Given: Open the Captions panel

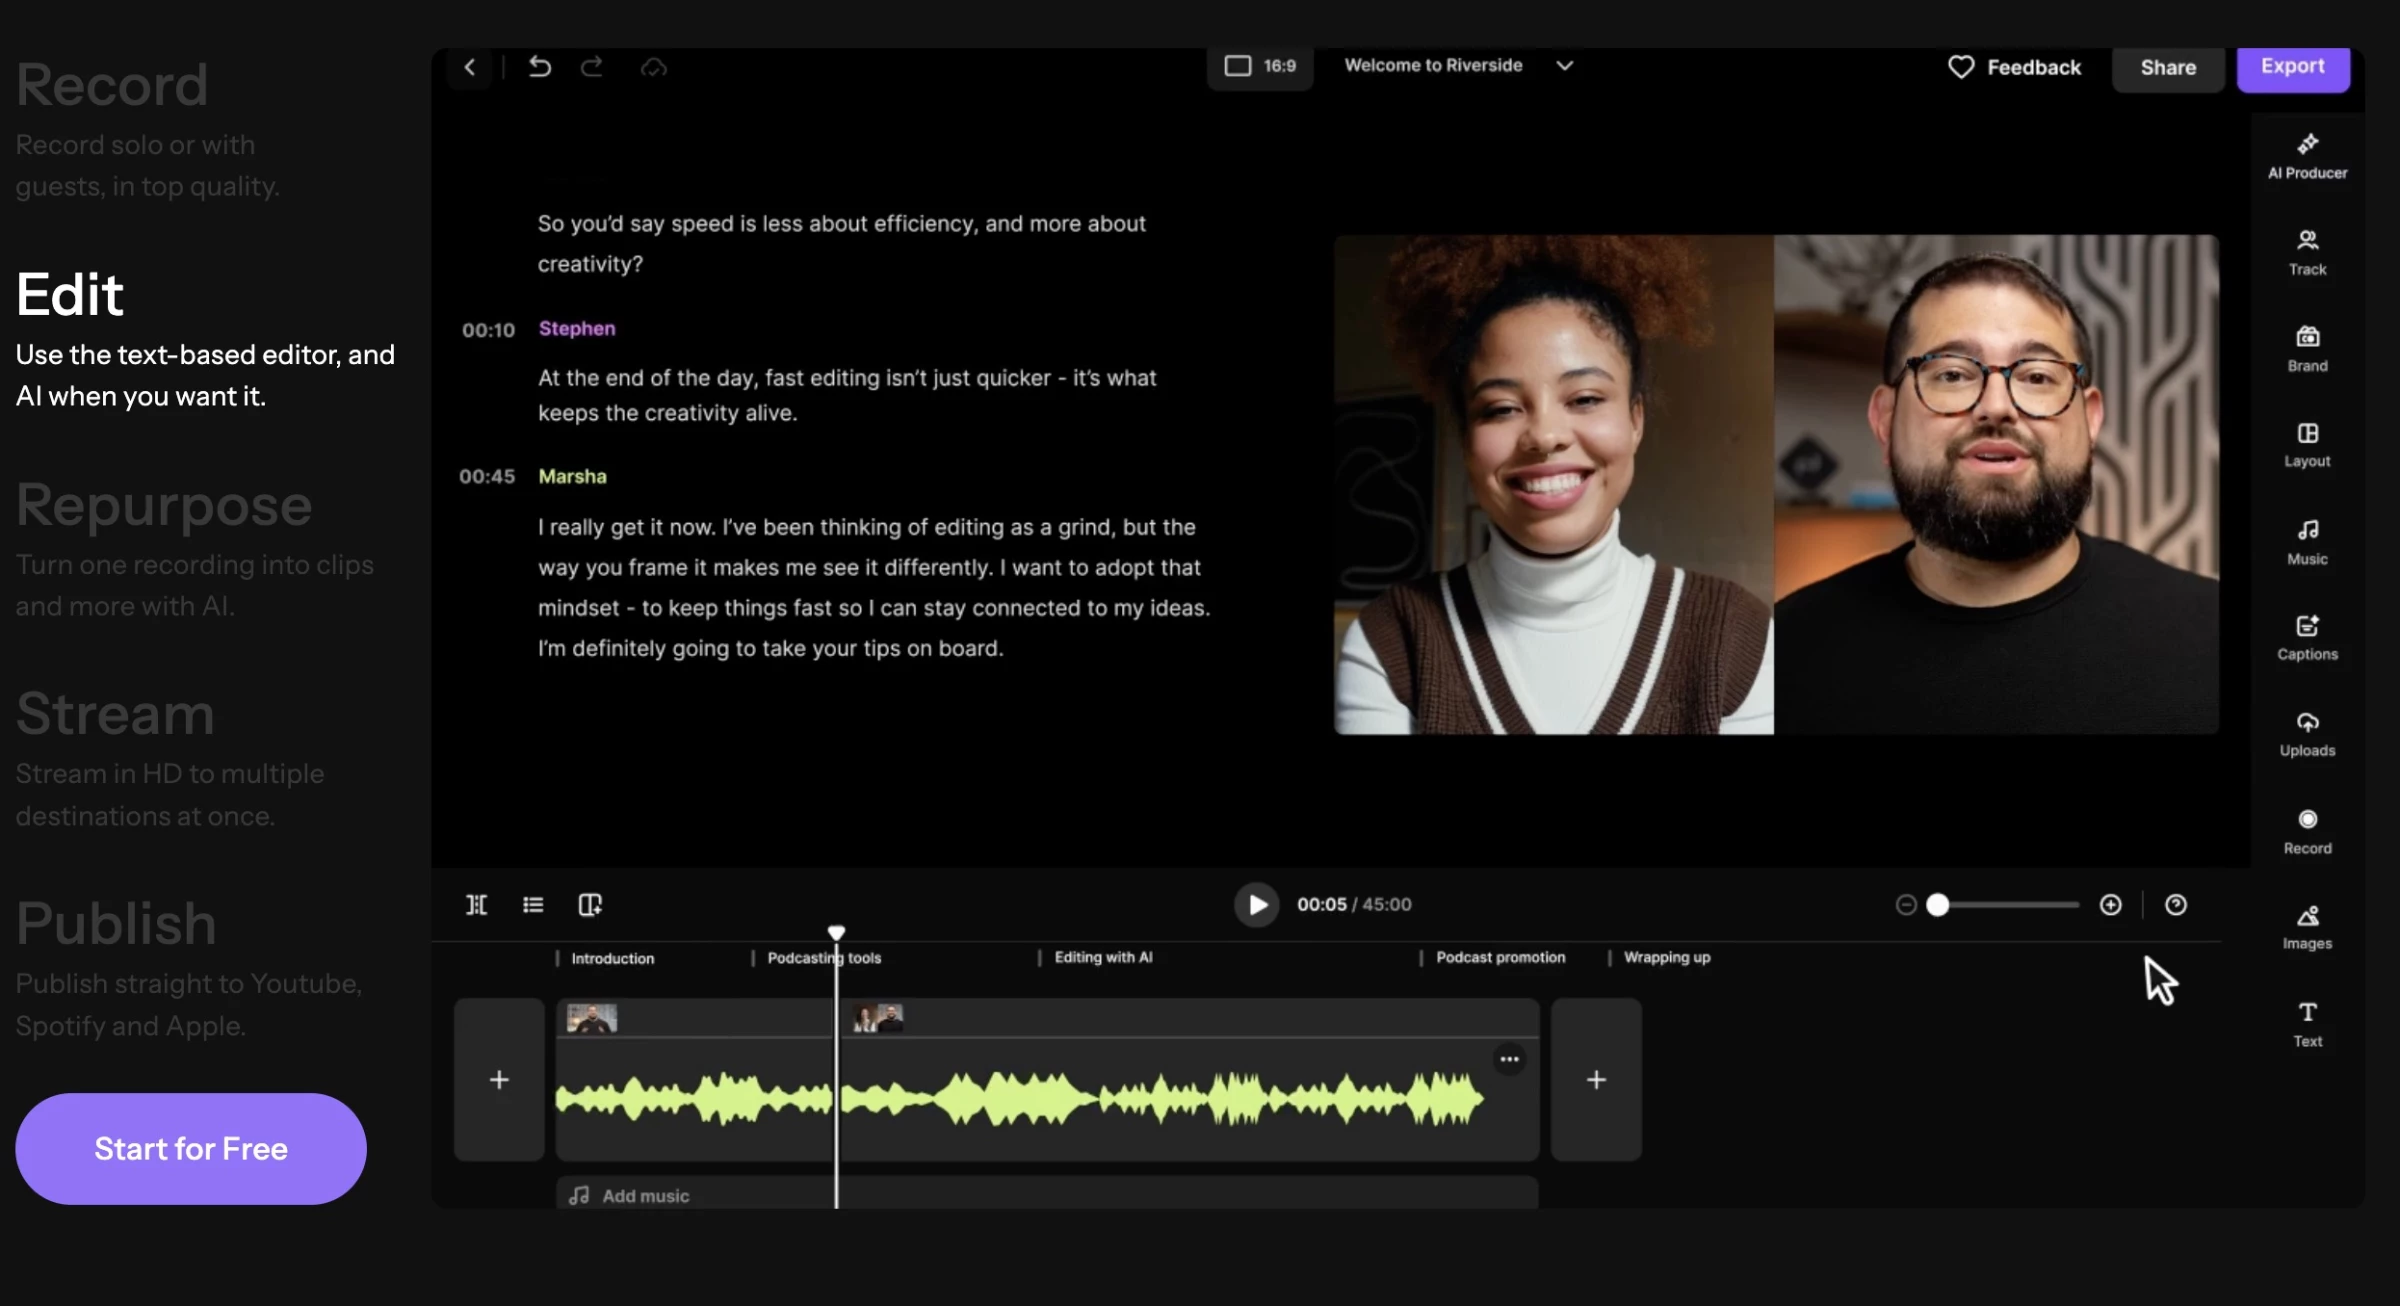Looking at the screenshot, I should [x=2307, y=638].
